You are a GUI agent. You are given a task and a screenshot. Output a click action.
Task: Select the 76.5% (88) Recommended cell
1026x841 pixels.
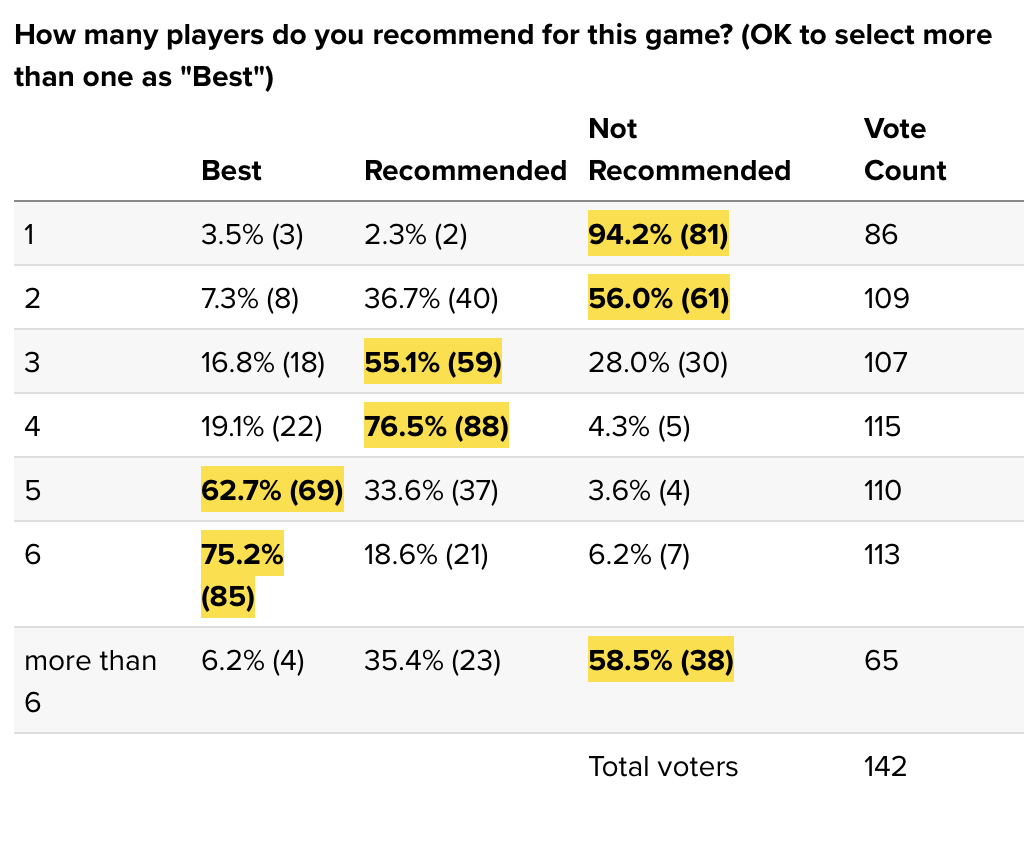click(436, 425)
